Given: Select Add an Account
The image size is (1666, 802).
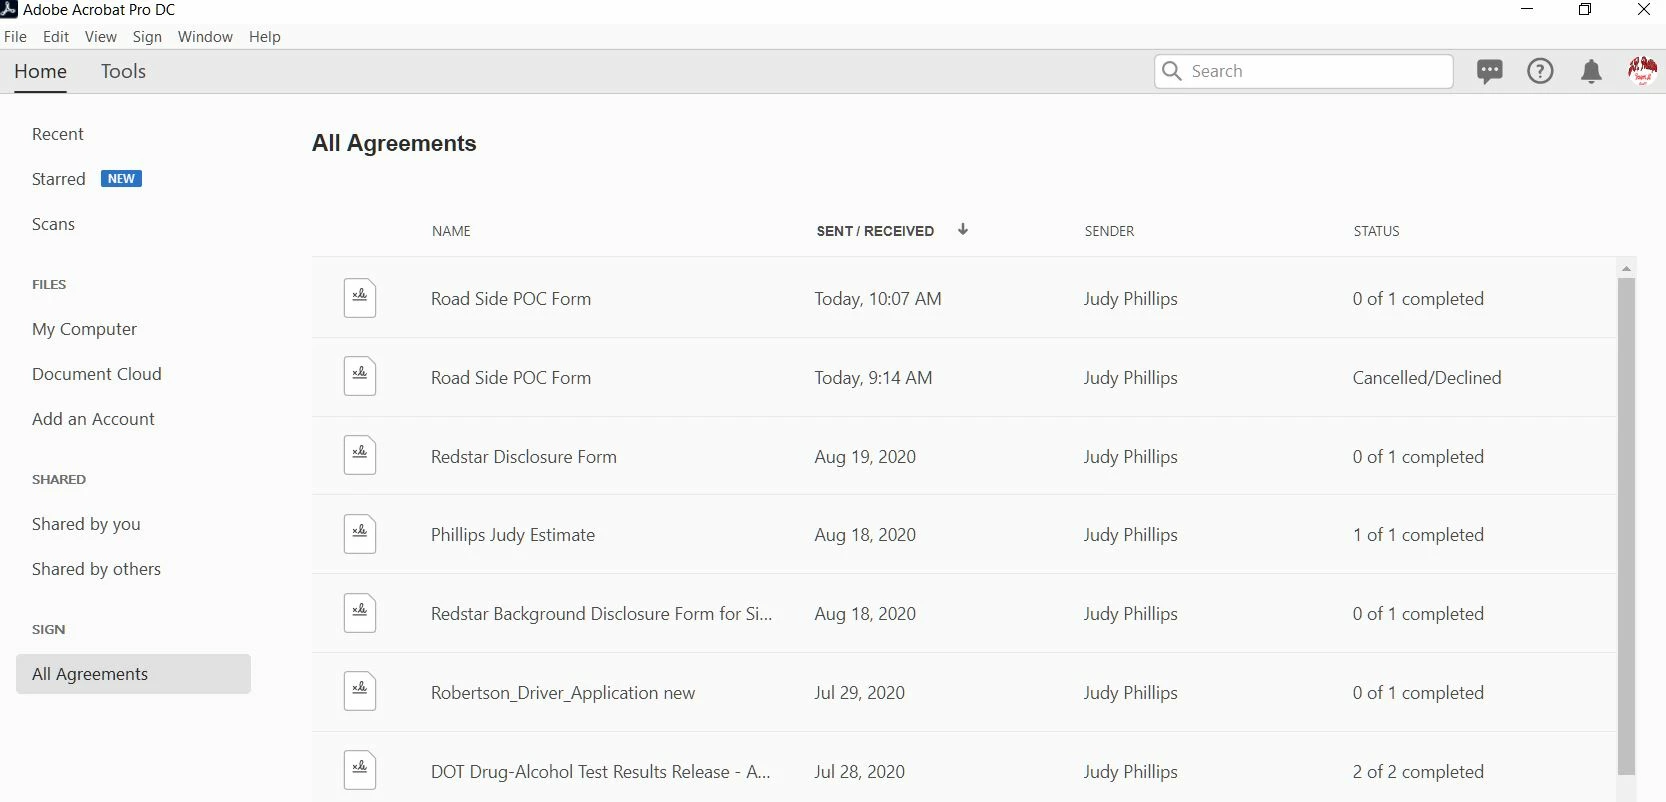Looking at the screenshot, I should coord(93,419).
